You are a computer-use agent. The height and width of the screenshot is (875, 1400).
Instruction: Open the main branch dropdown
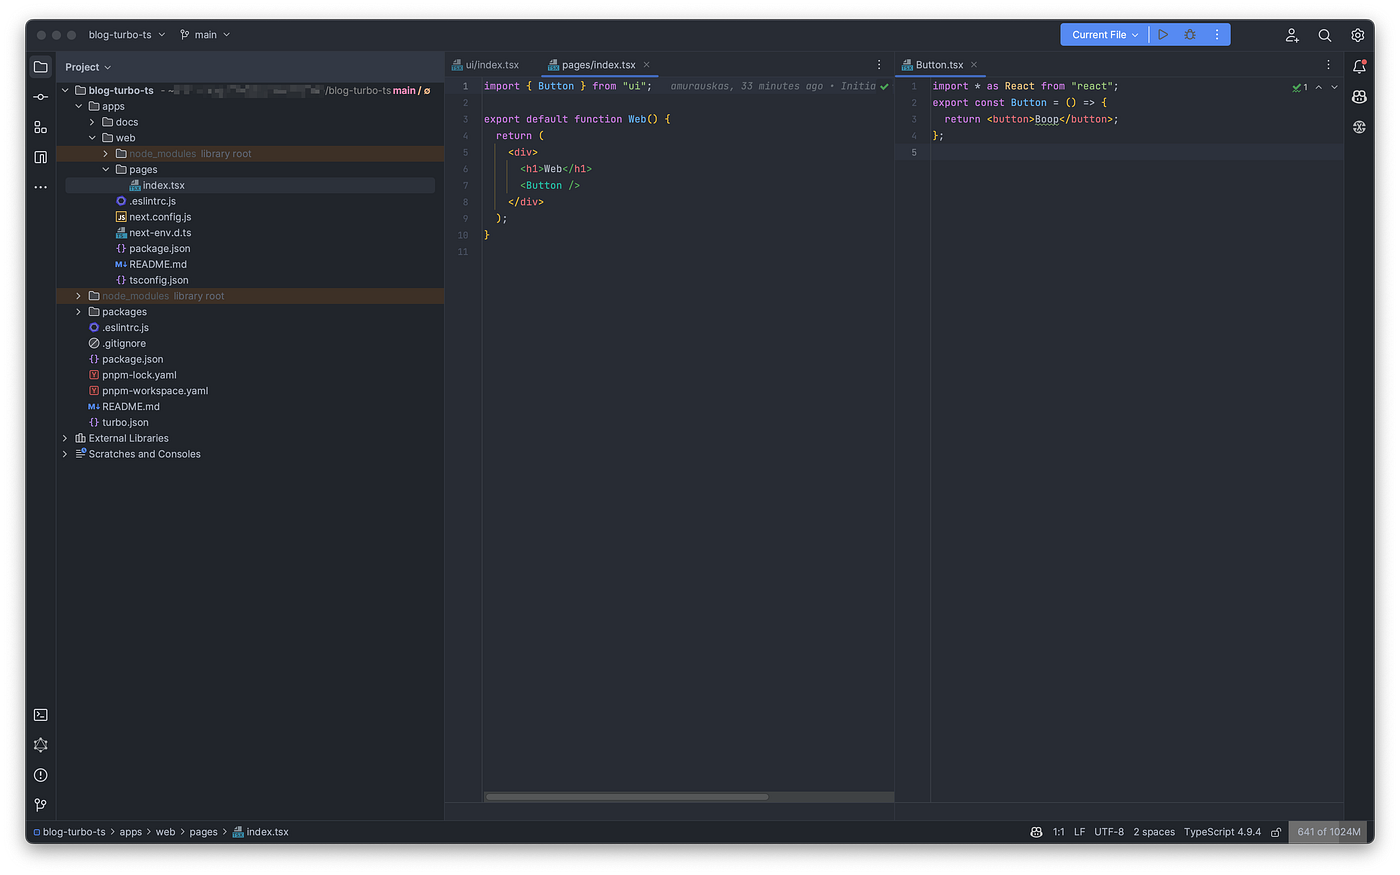(x=205, y=35)
